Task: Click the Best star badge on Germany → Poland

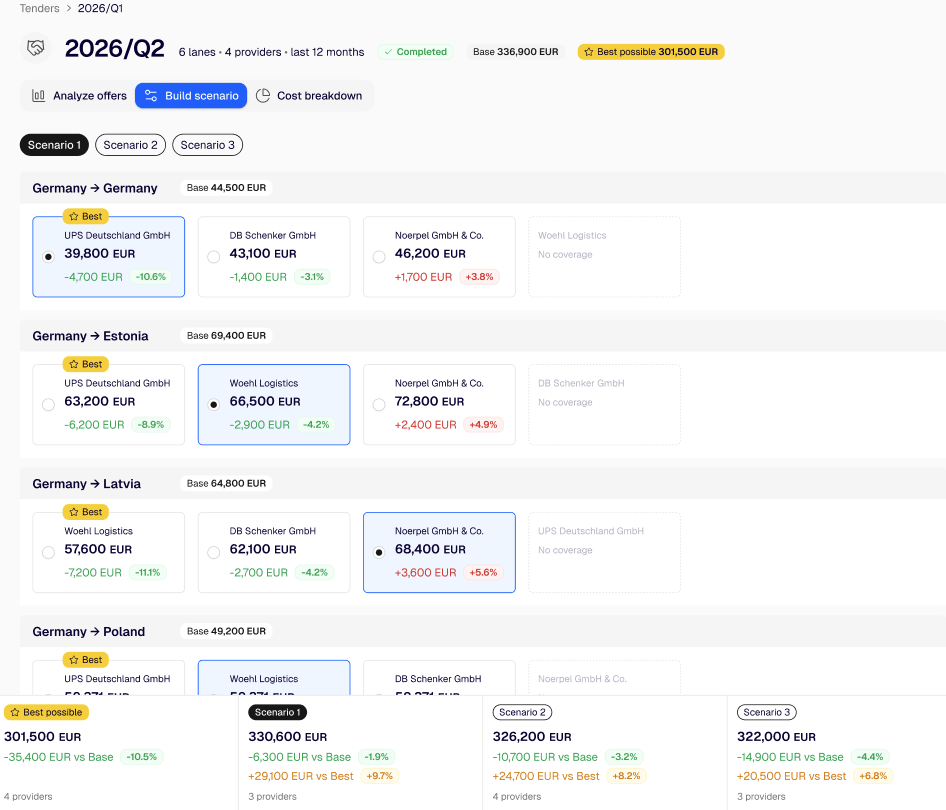Action: pyautogui.click(x=86, y=660)
